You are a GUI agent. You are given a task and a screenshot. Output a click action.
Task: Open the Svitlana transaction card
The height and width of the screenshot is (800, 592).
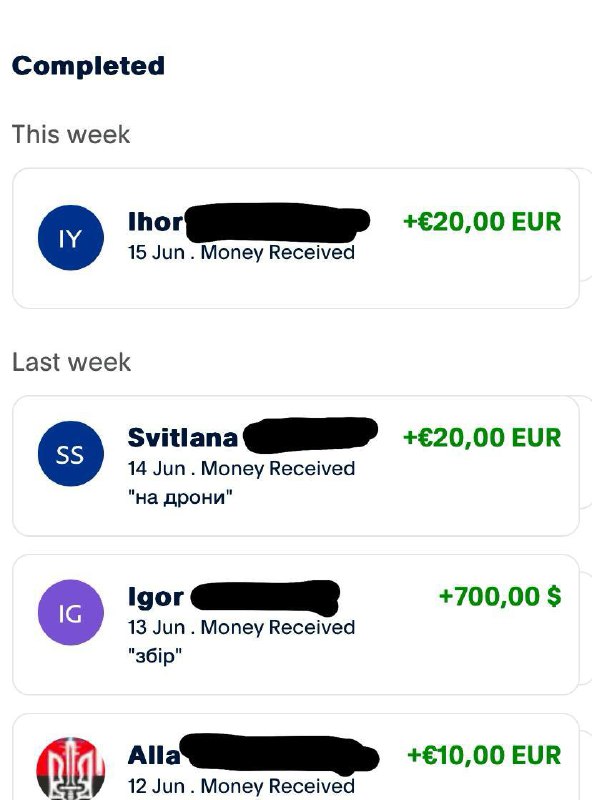point(295,466)
